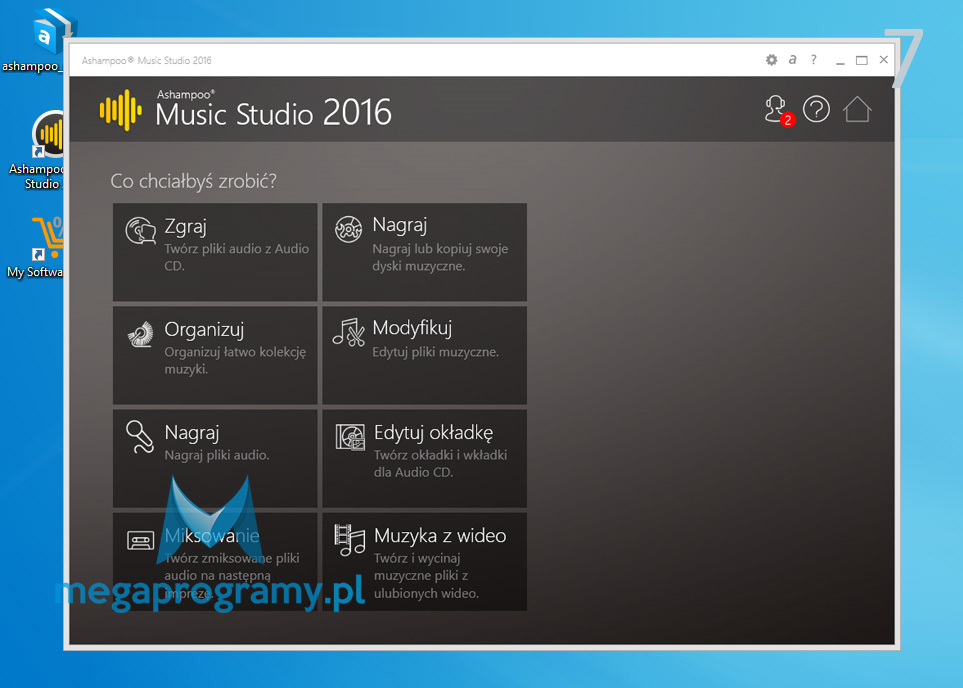963x688 pixels.
Task: Select the ashampoo_ installer icon on desktop
Action: (38, 41)
